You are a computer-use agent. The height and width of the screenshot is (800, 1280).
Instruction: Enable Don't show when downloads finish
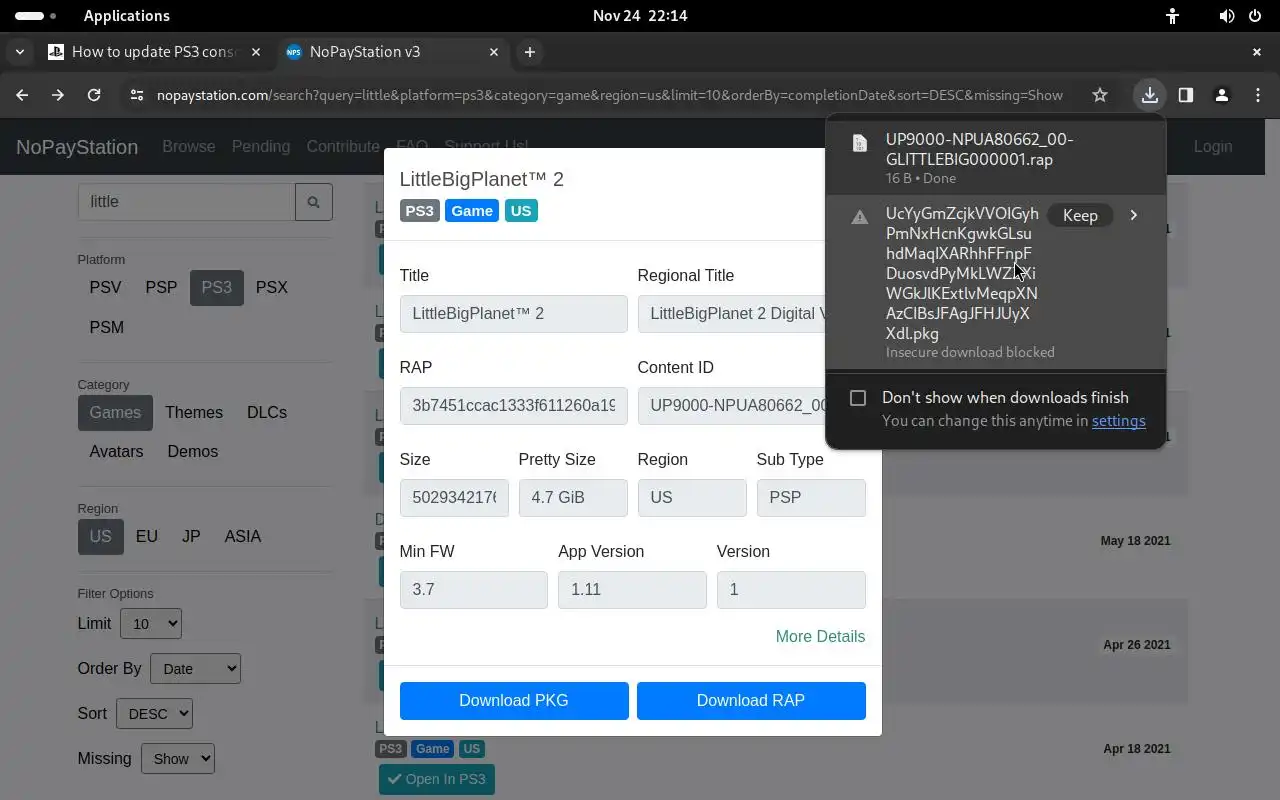858,398
